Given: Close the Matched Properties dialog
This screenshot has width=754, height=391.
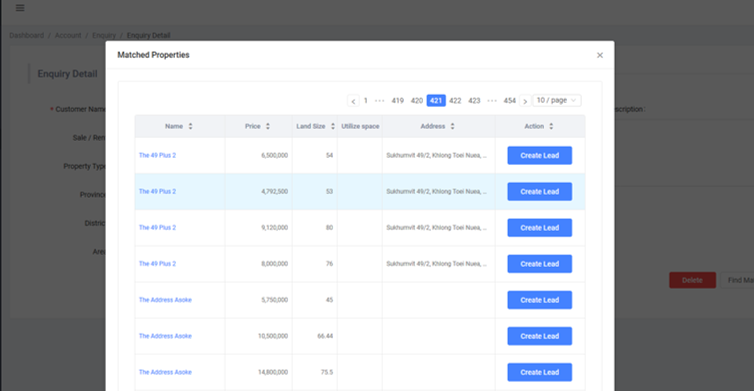Looking at the screenshot, I should coord(600,55).
